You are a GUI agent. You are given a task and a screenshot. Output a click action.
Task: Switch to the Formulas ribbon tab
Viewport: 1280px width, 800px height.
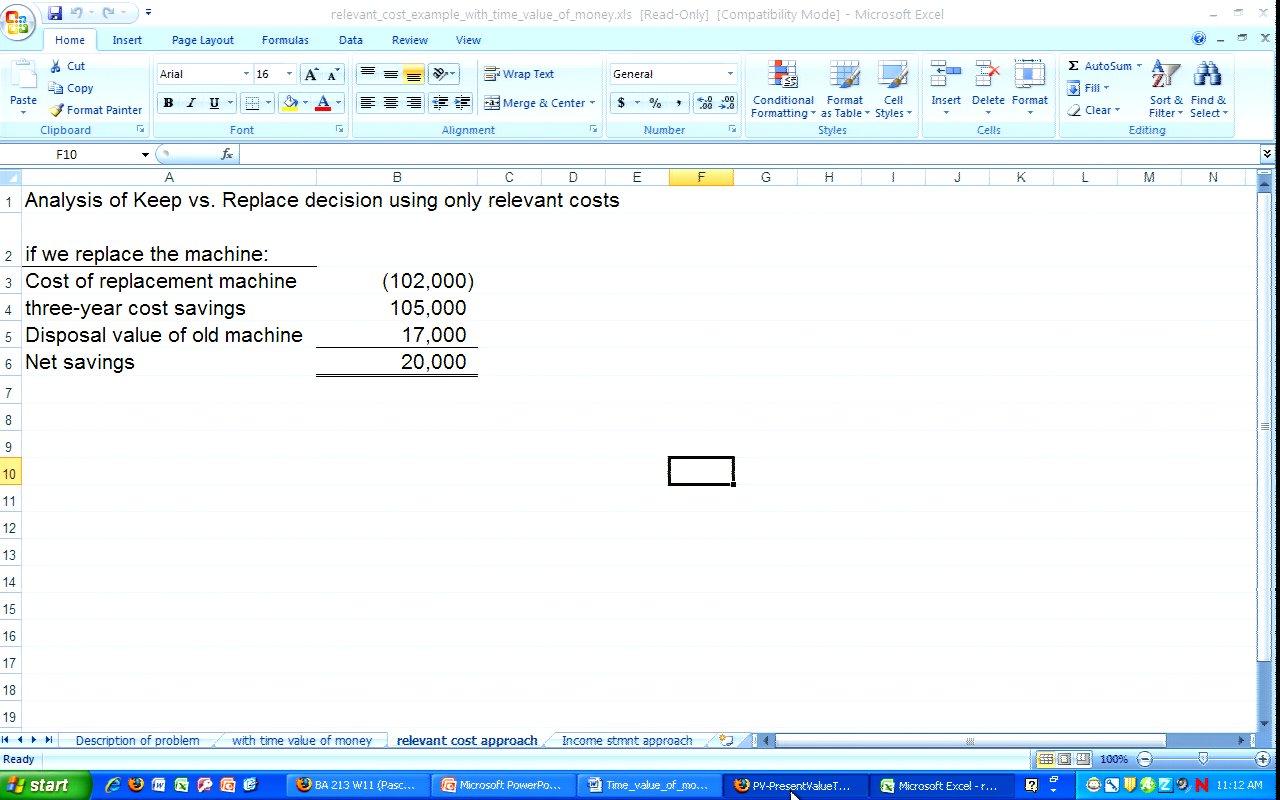click(285, 40)
